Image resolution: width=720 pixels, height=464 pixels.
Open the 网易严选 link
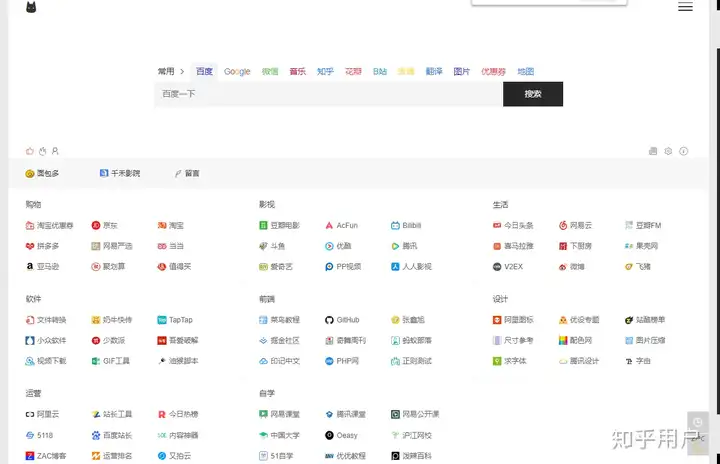point(112,246)
